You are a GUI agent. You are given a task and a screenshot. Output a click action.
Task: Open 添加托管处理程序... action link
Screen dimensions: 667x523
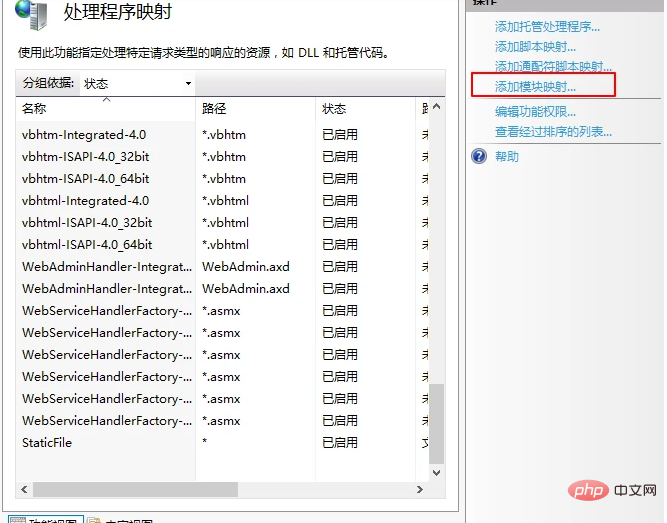click(x=547, y=27)
